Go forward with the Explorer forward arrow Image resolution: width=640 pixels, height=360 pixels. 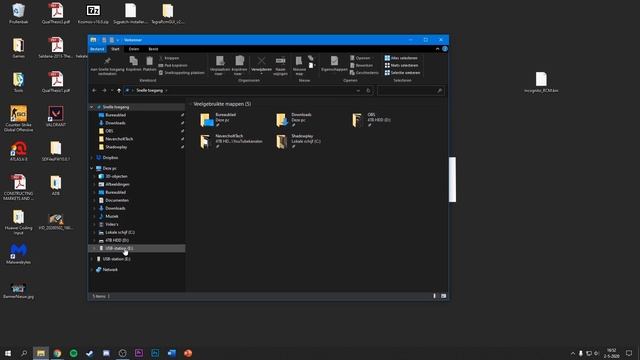tap(104, 91)
